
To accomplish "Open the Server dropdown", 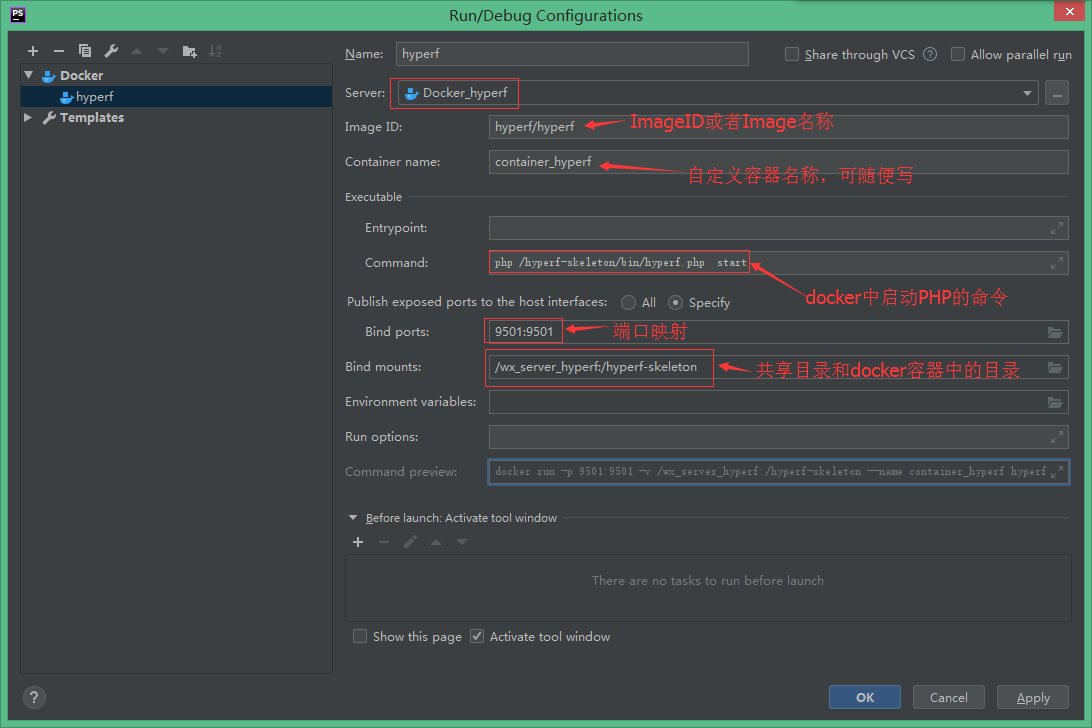I will click(1028, 93).
